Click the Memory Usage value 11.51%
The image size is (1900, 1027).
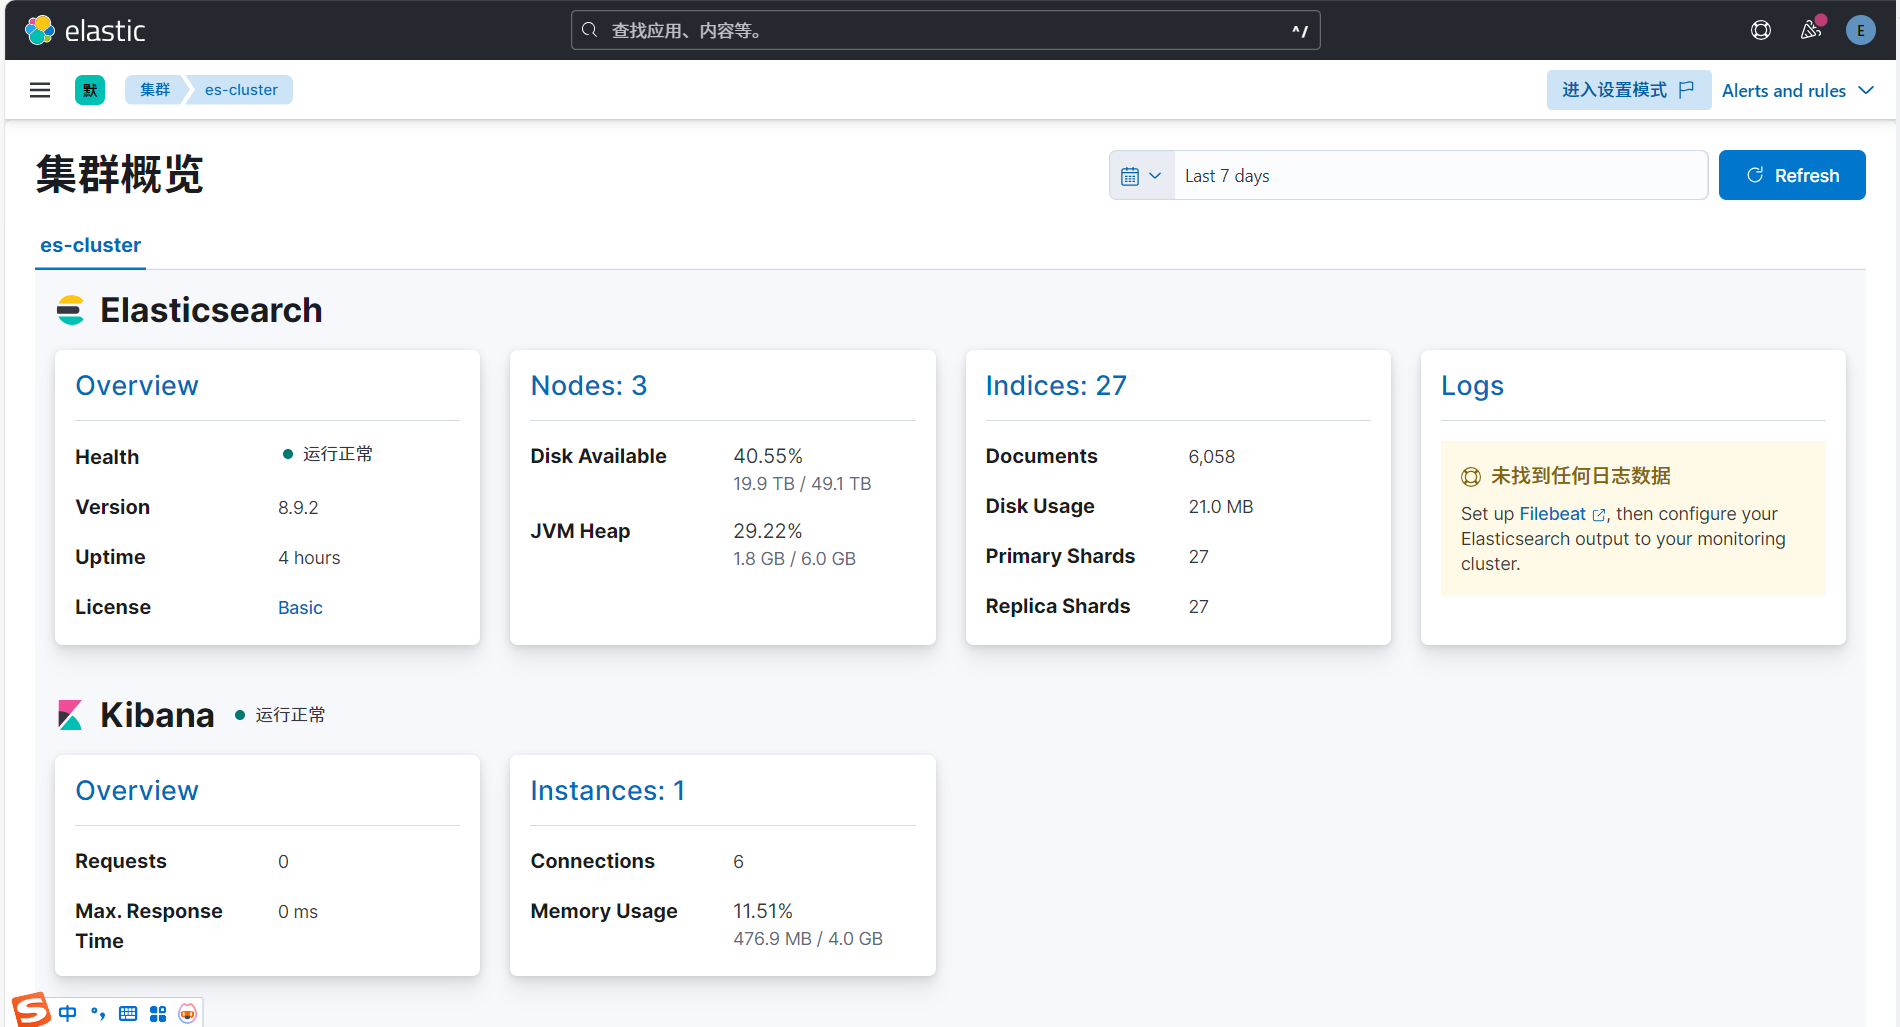[763, 911]
